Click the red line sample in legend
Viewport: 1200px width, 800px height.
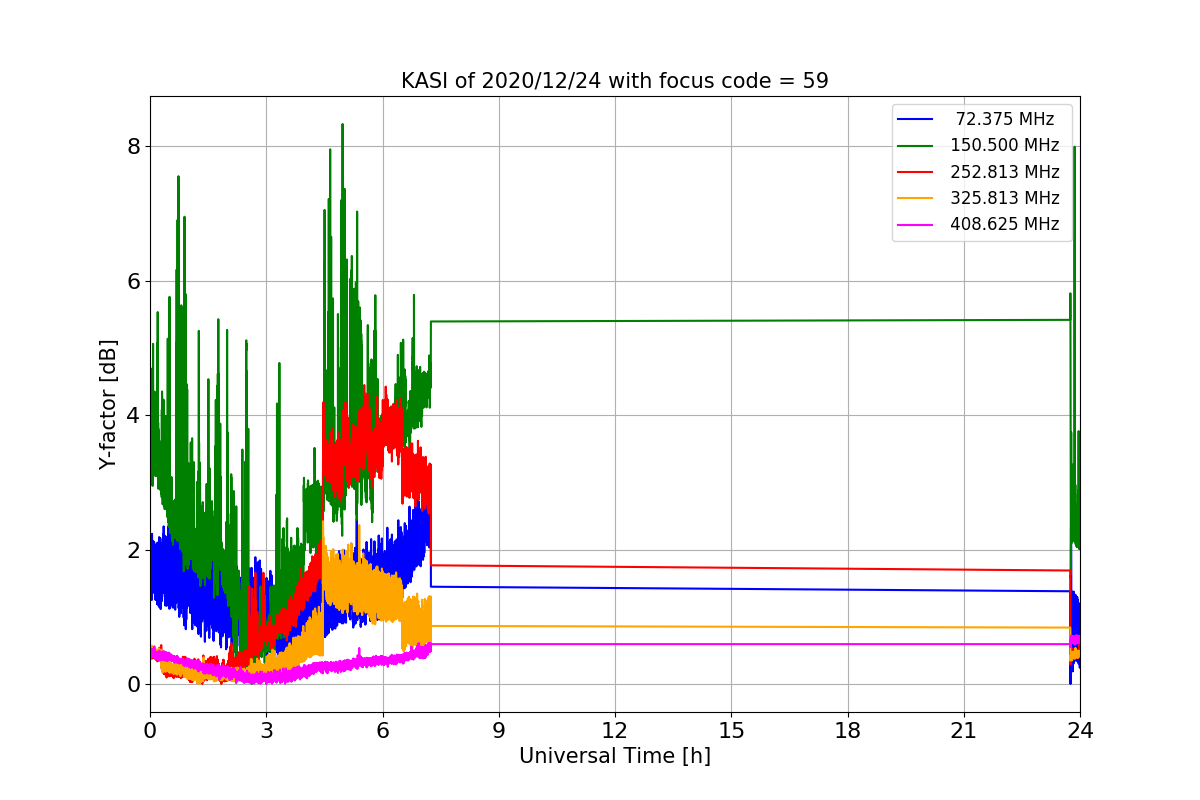(x=915, y=172)
